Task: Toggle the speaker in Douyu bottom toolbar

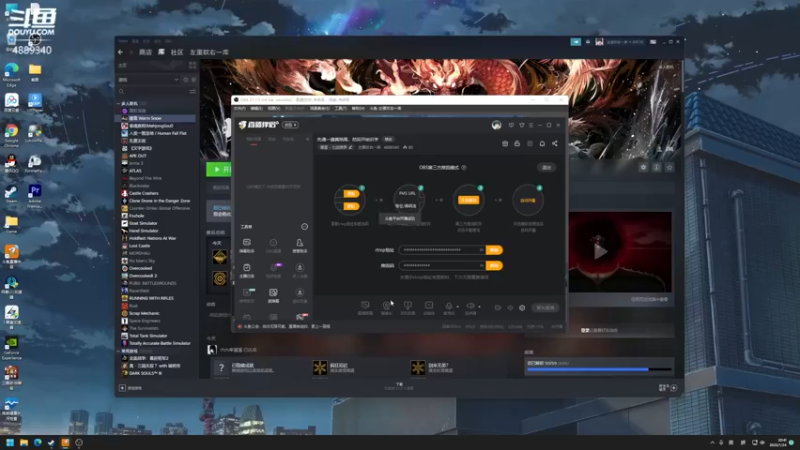Action: pos(470,307)
